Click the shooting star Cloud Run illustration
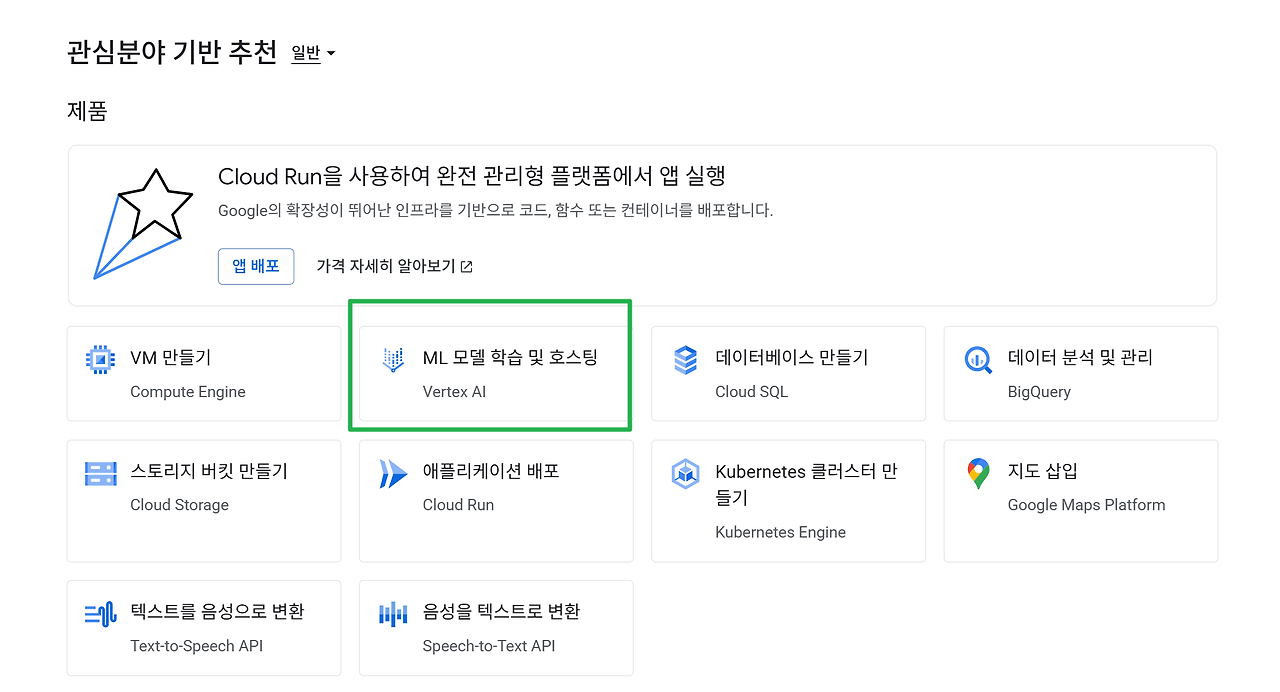The height and width of the screenshot is (692, 1280). click(x=143, y=224)
